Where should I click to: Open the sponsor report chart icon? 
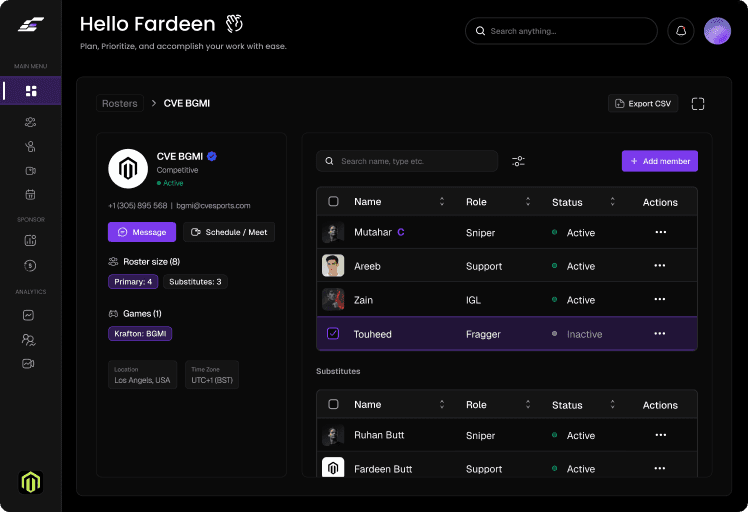click(30, 240)
